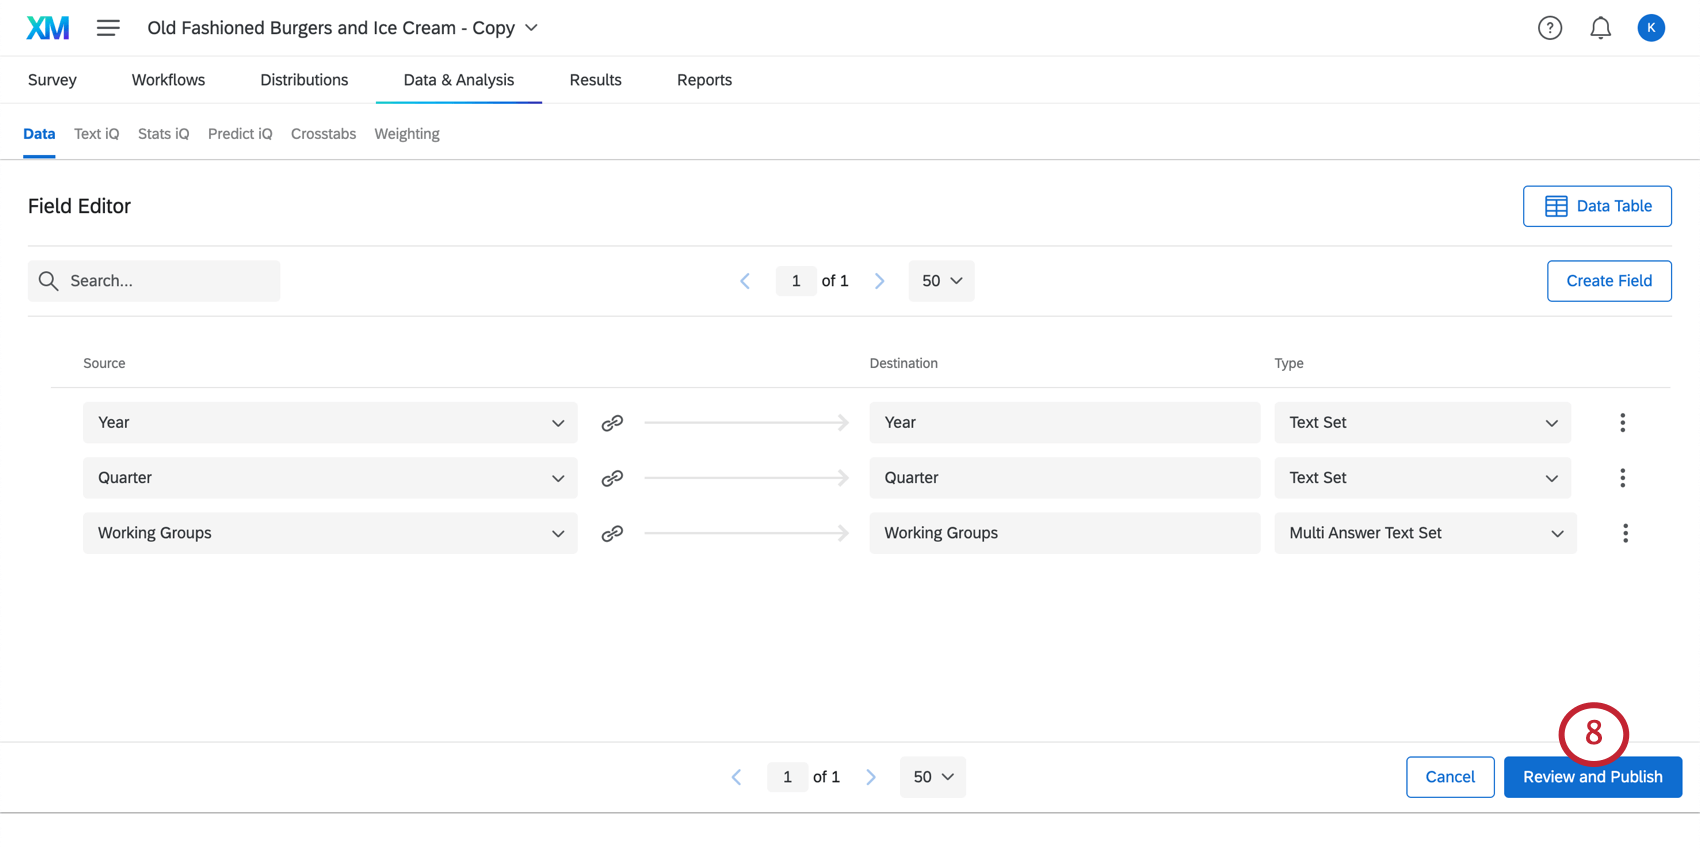1700x848 pixels.
Task: Open the Crosstabs sub-tab
Action: click(x=323, y=134)
